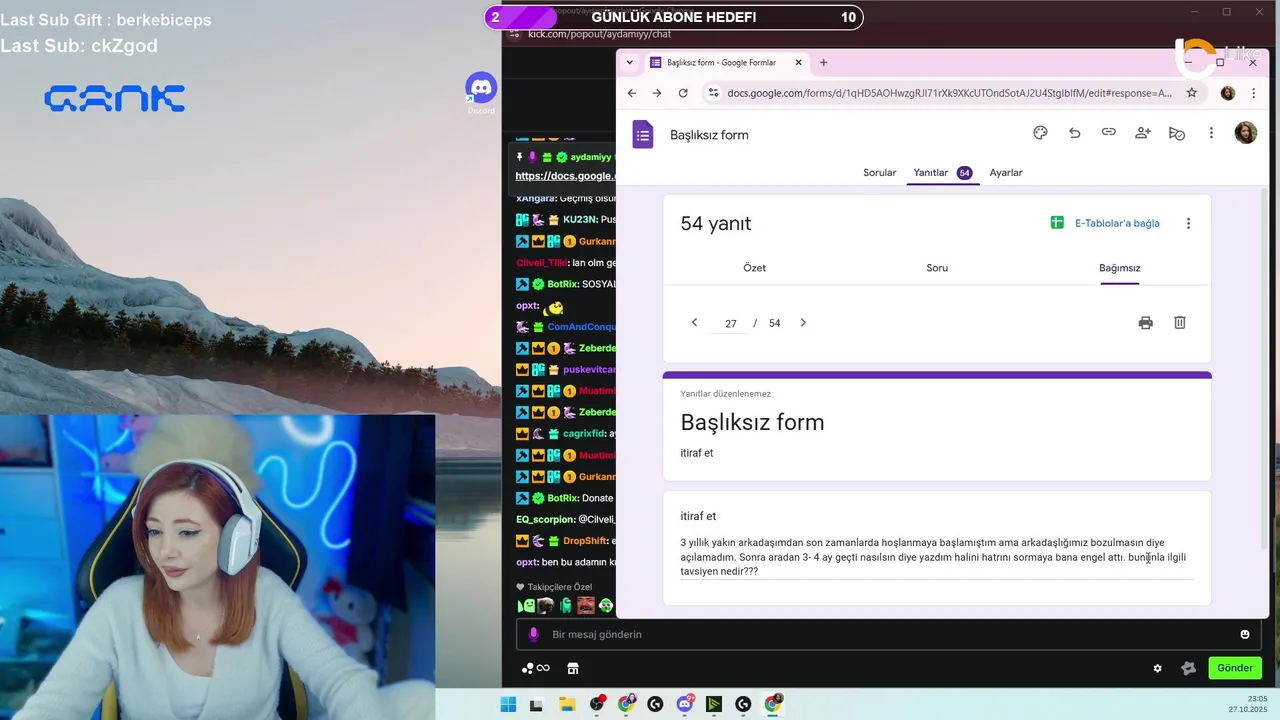1280x720 pixels.
Task: Click the undo arrow in Forms header
Action: click(1074, 133)
